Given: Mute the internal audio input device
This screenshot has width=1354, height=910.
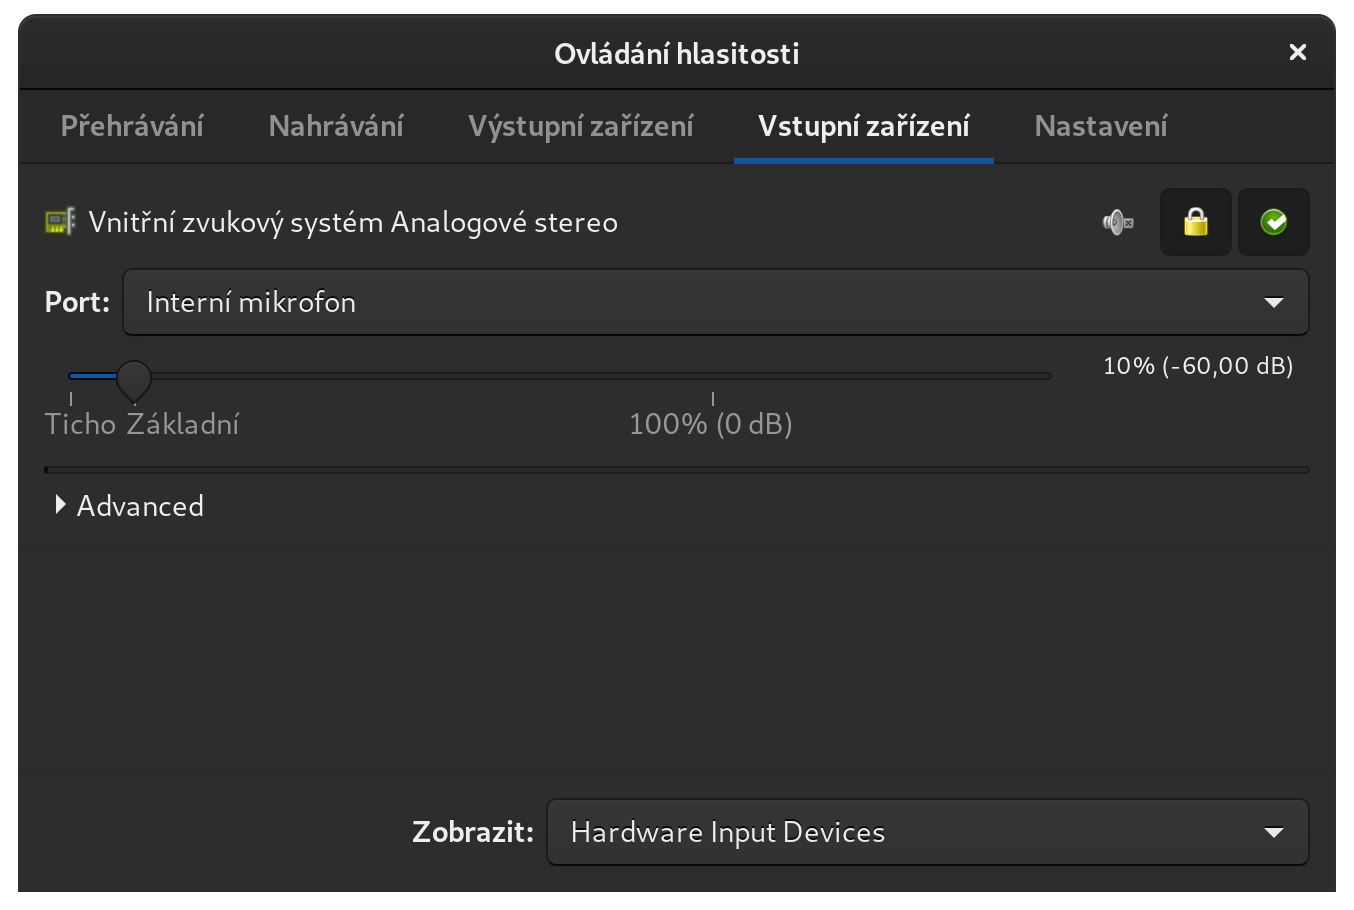Looking at the screenshot, I should tap(1118, 222).
